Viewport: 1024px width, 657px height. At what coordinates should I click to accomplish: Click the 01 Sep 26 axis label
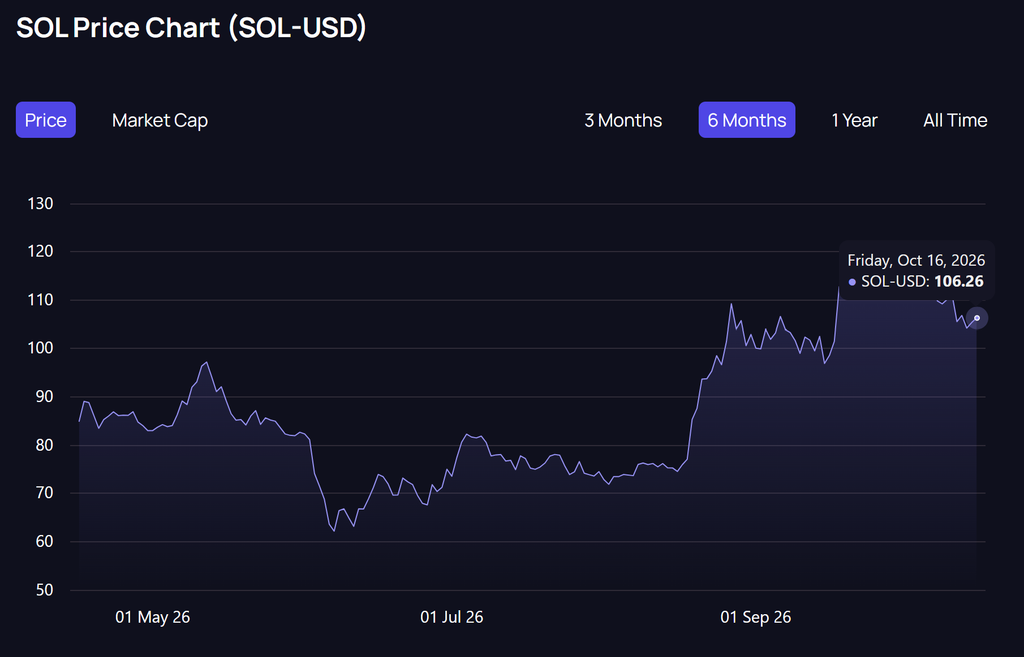point(756,617)
